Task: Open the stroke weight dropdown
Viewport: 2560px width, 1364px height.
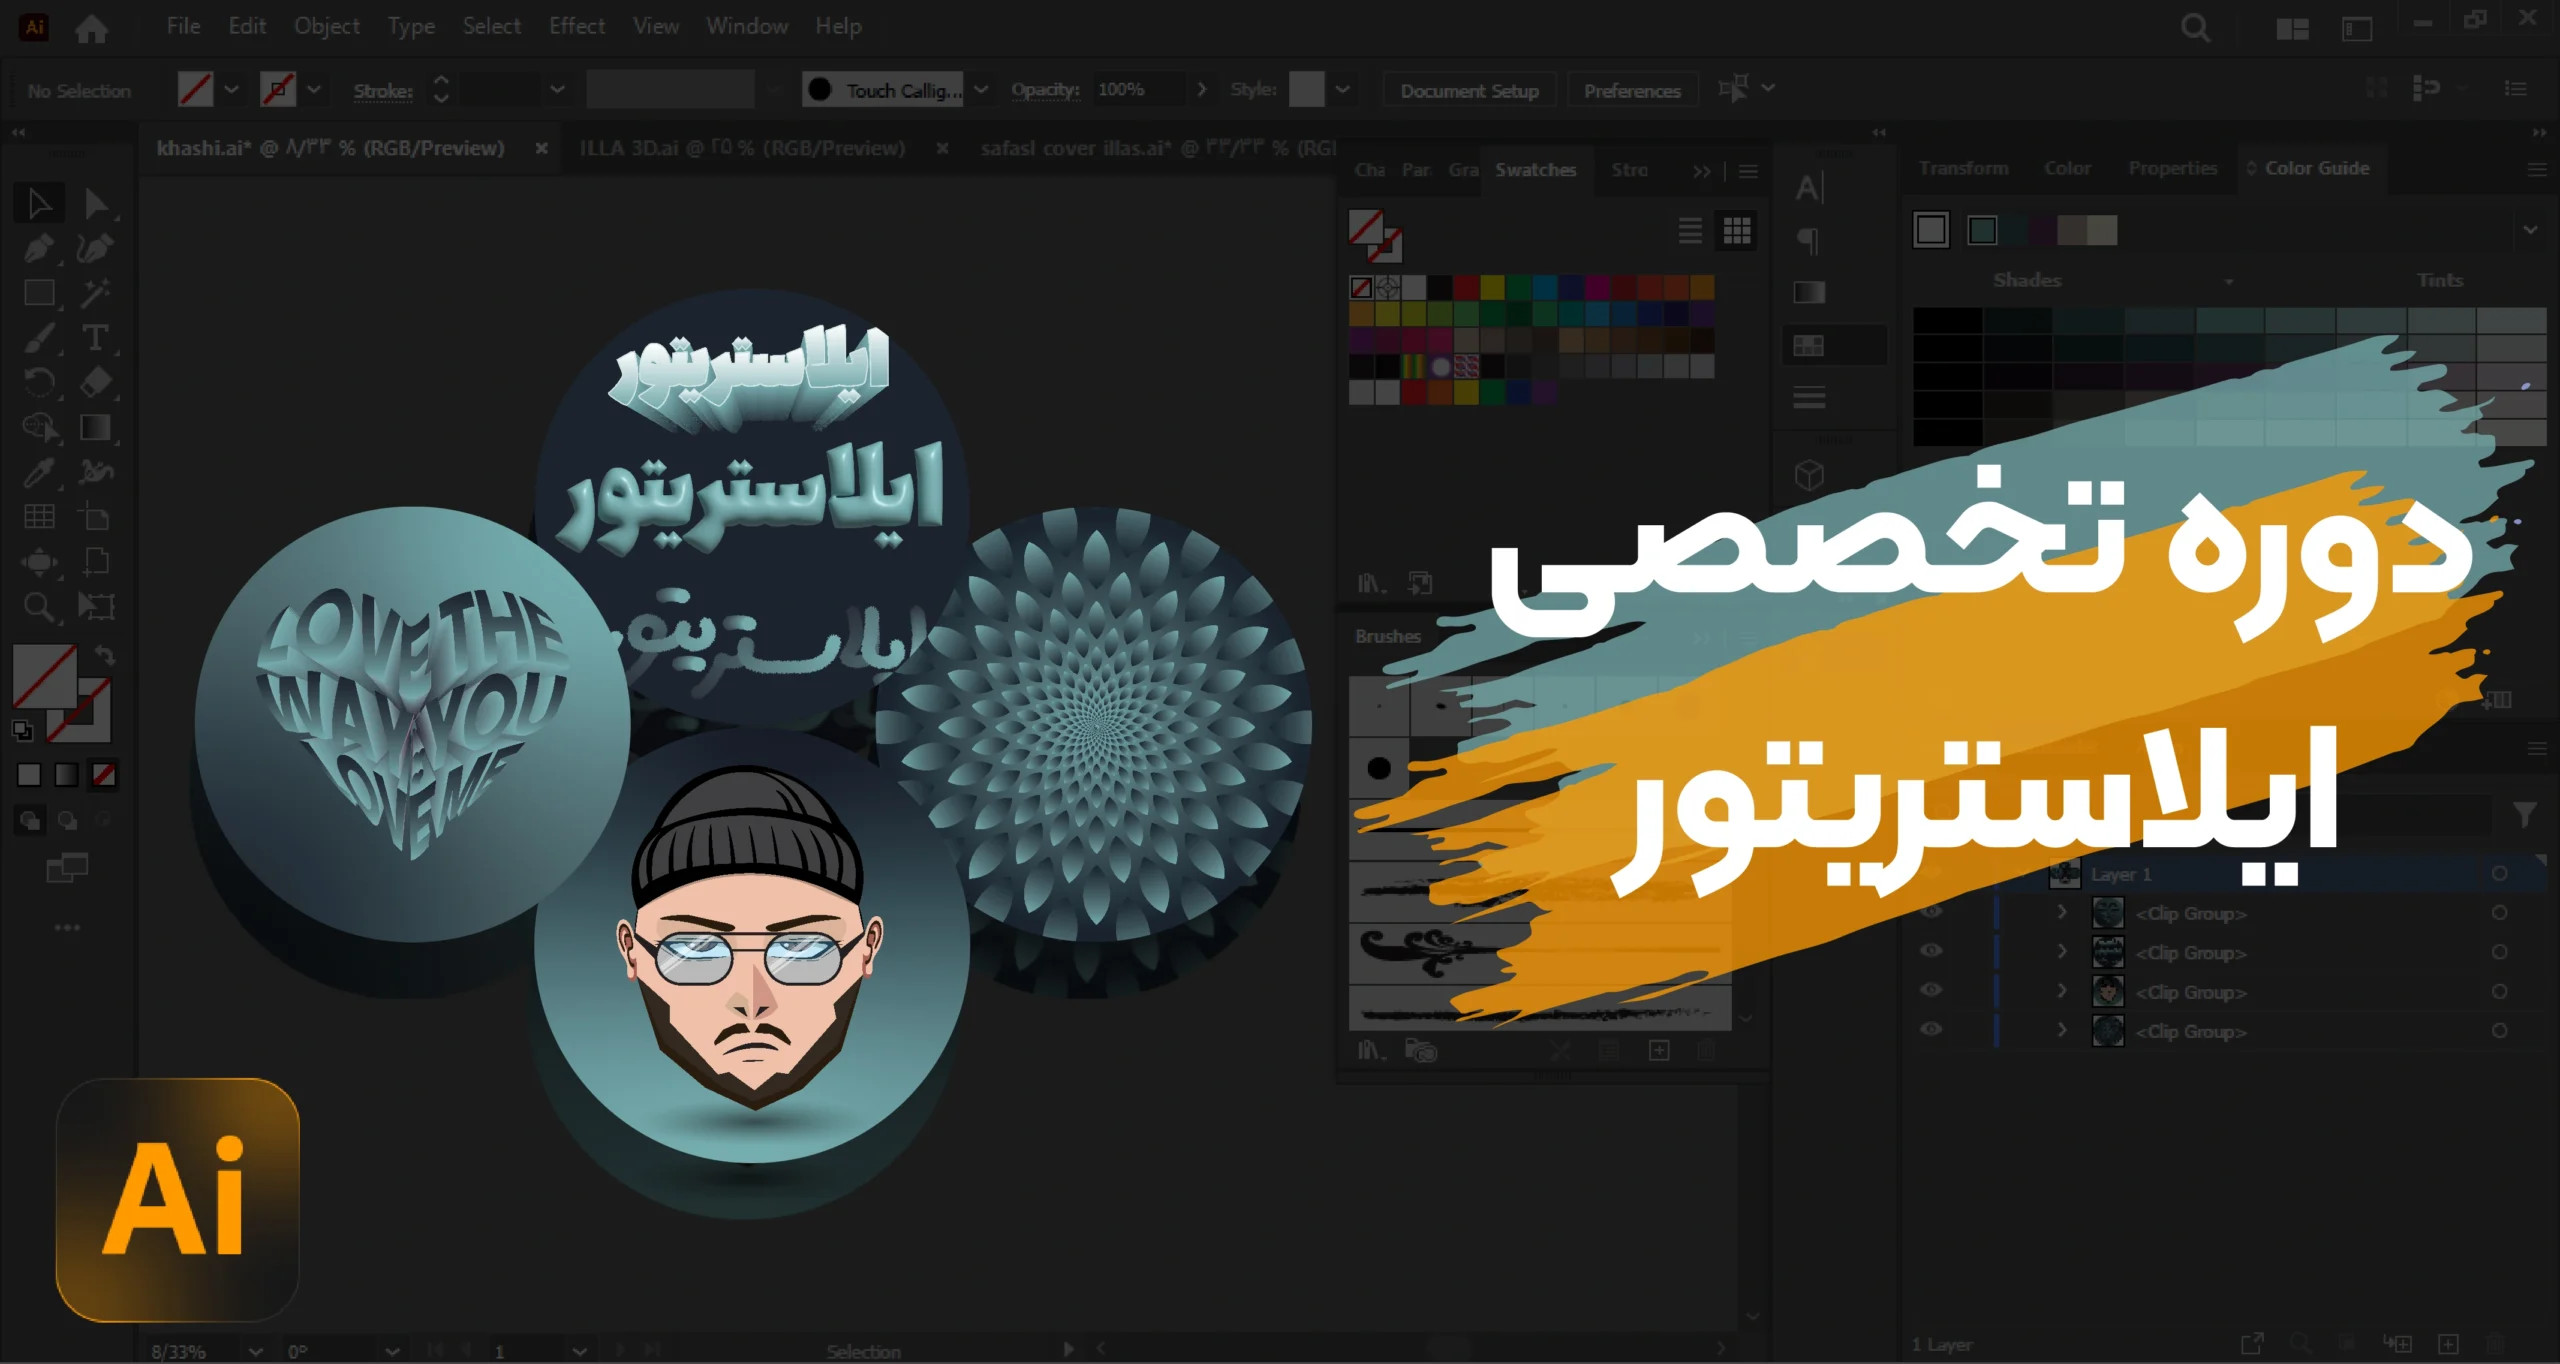Action: coord(558,90)
